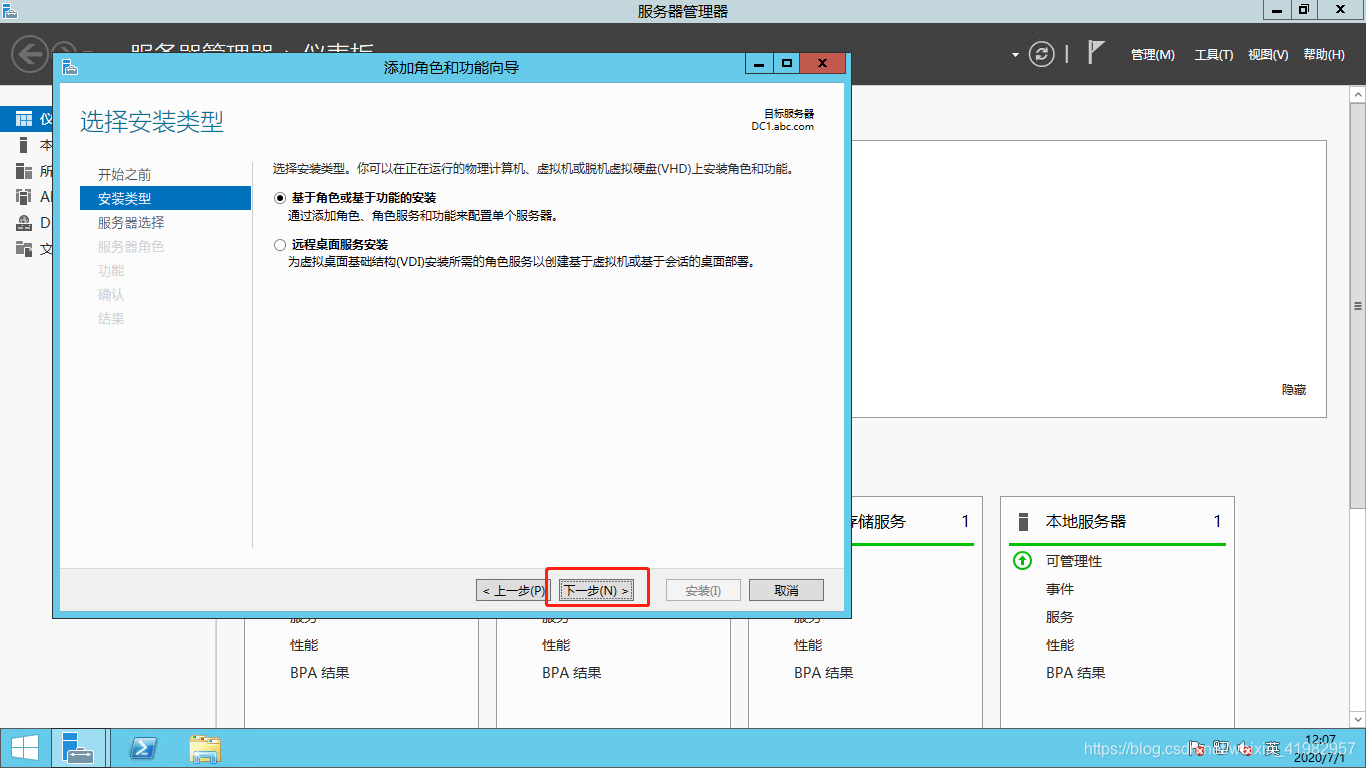Launch PowerShell from the taskbar

pyautogui.click(x=144, y=748)
